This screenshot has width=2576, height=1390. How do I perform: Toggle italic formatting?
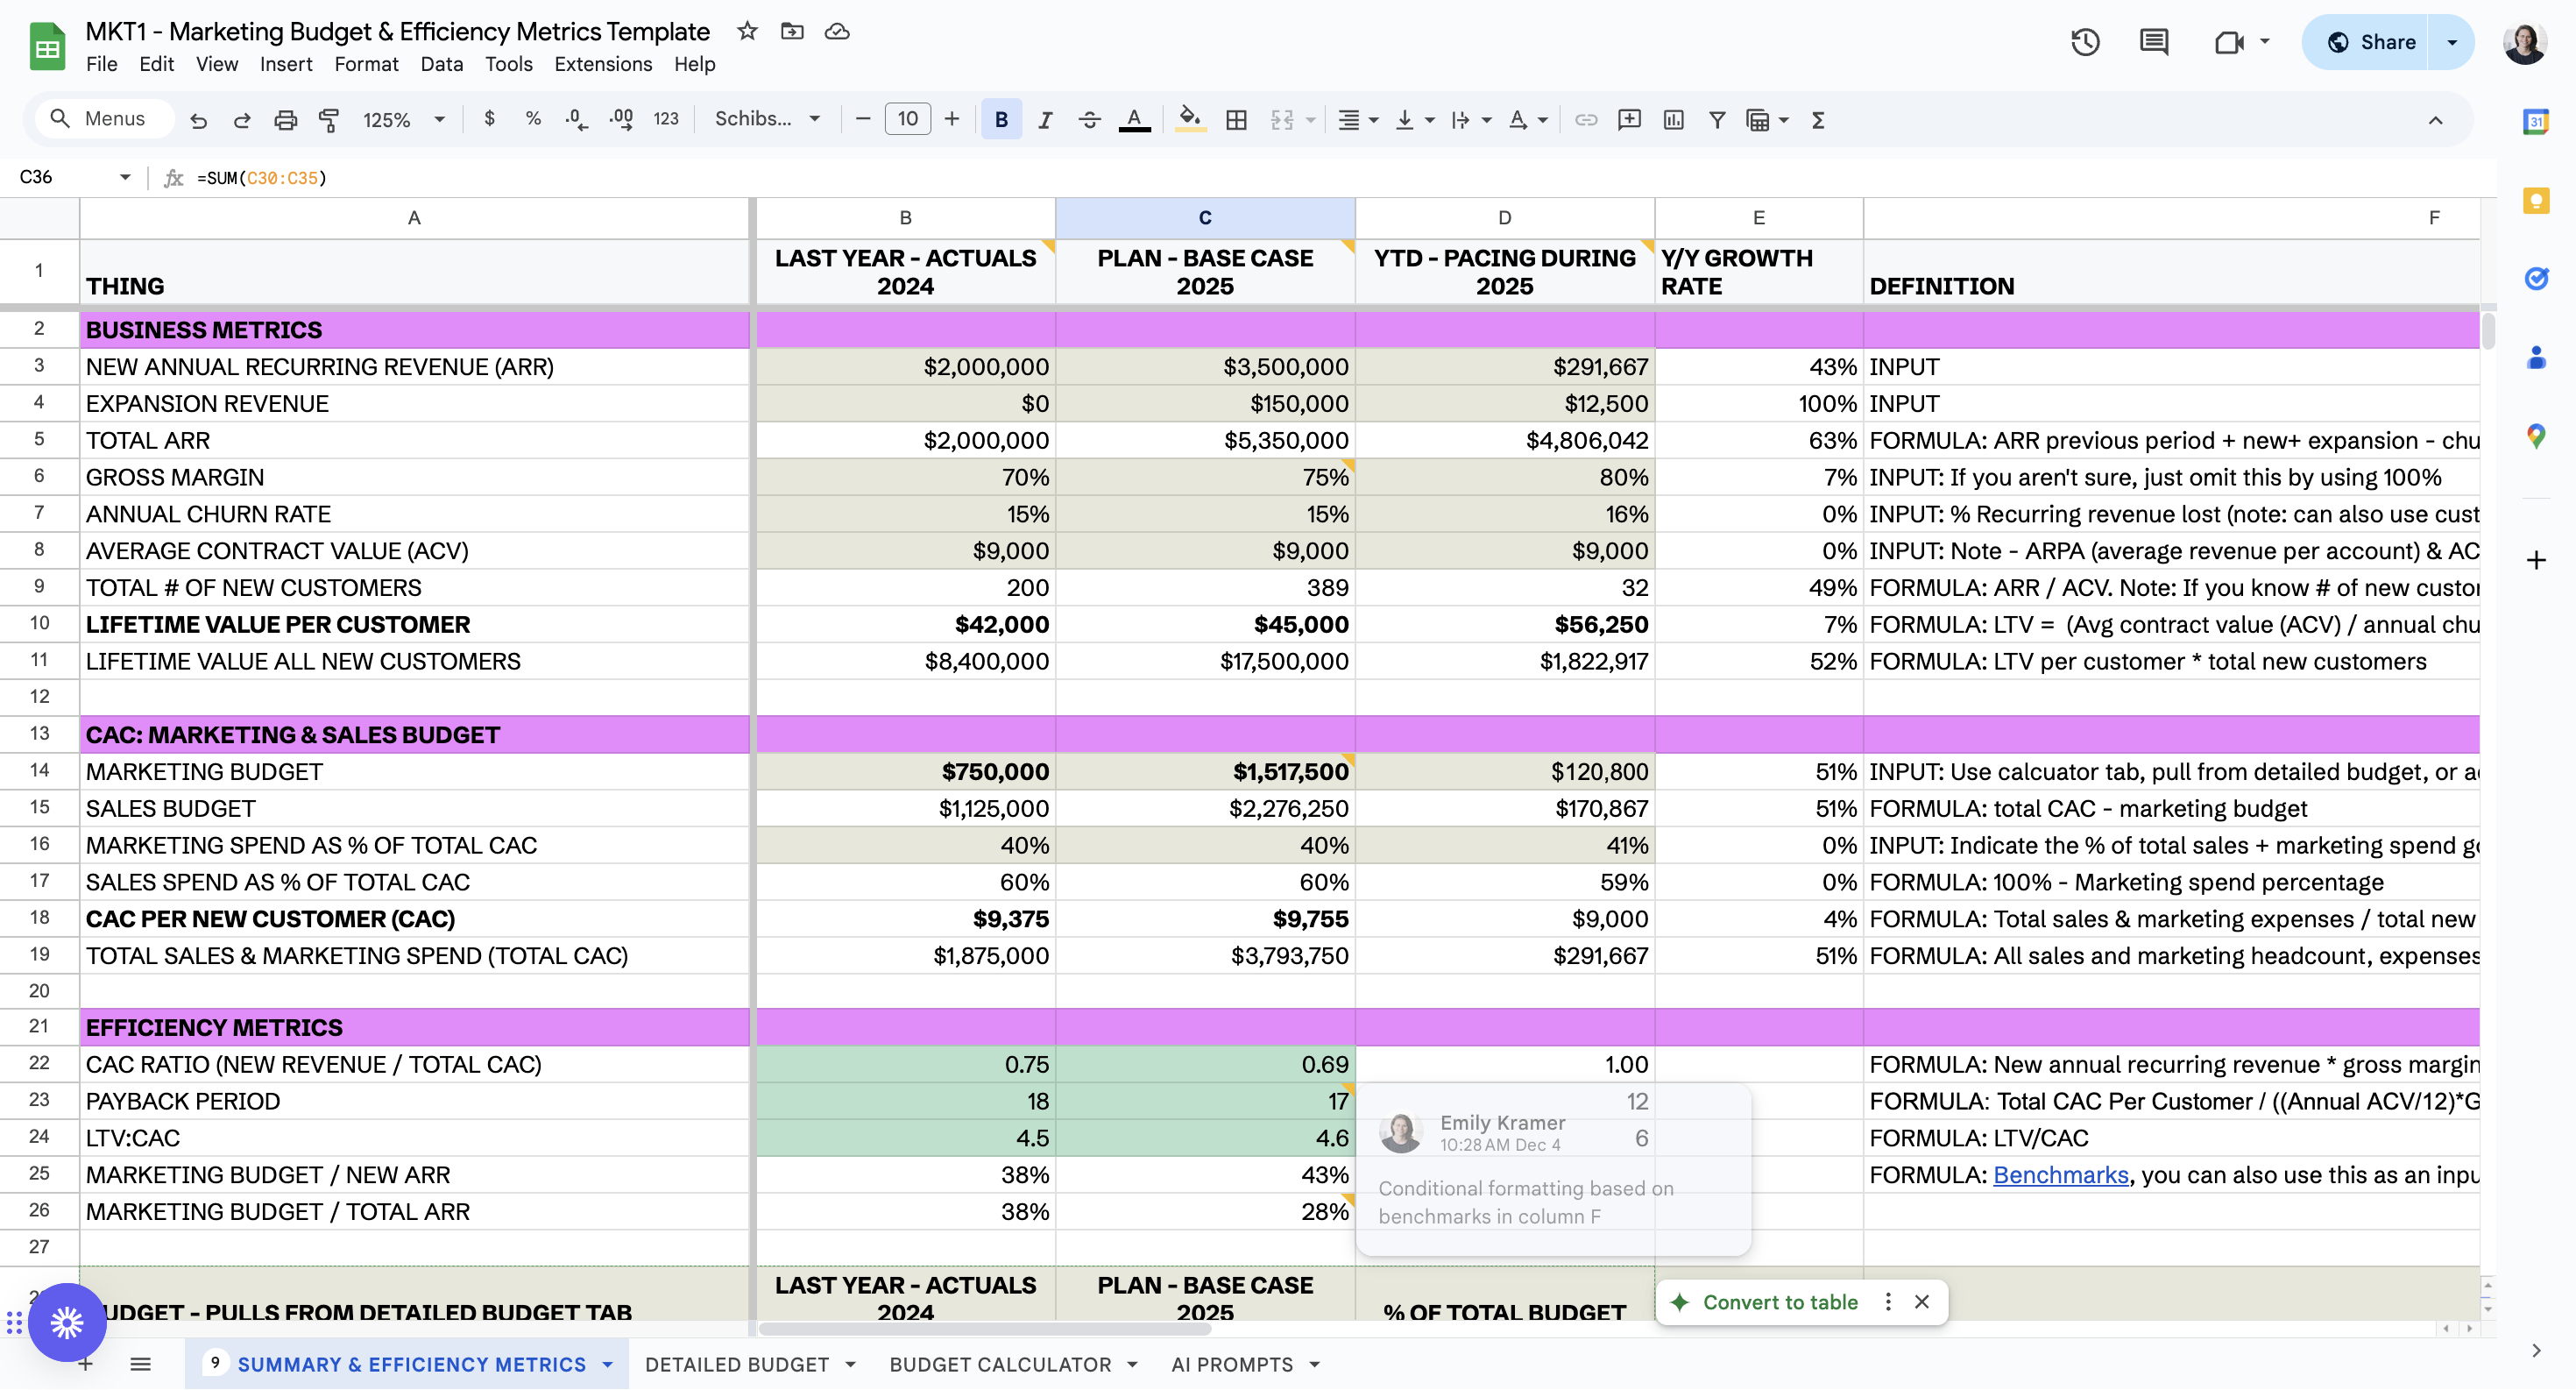pos(1045,120)
